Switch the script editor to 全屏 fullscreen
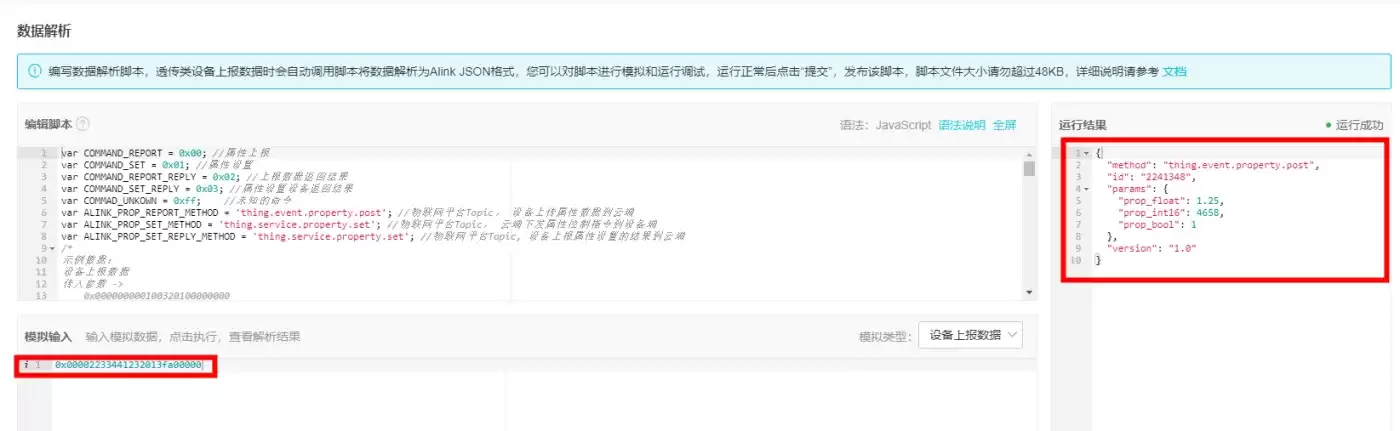The height and width of the screenshot is (431, 1400). (1004, 125)
